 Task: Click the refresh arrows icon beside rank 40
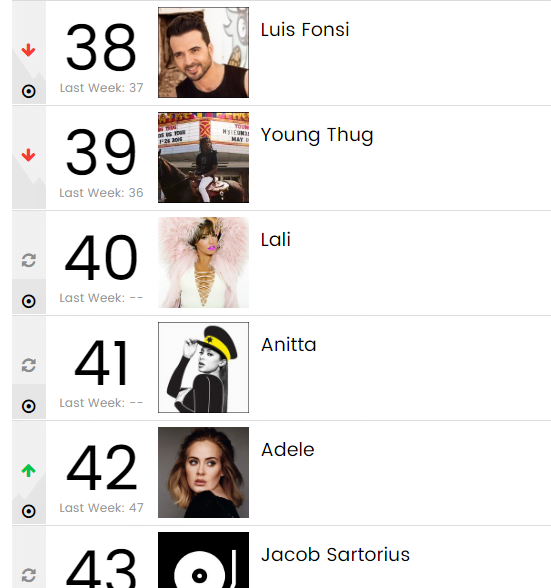(29, 260)
